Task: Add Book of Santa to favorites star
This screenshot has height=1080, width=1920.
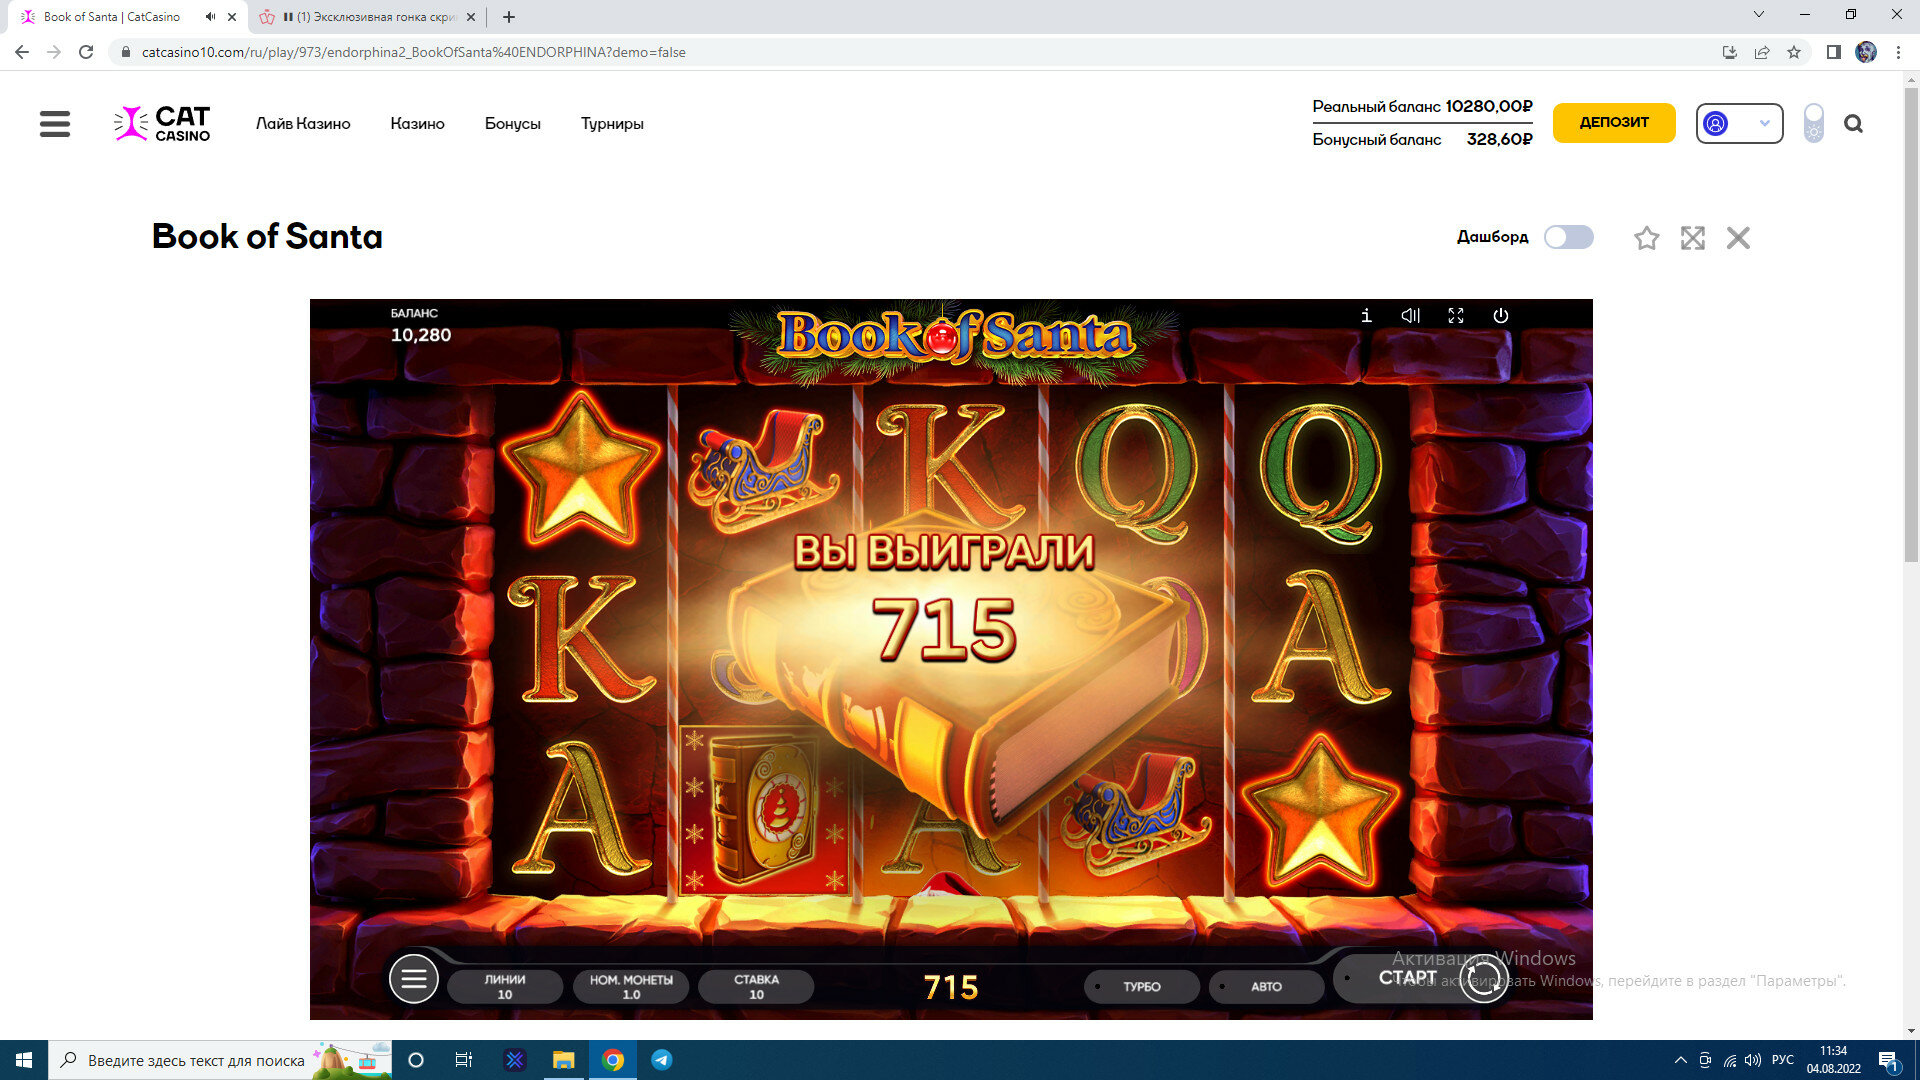Action: [x=1646, y=238]
